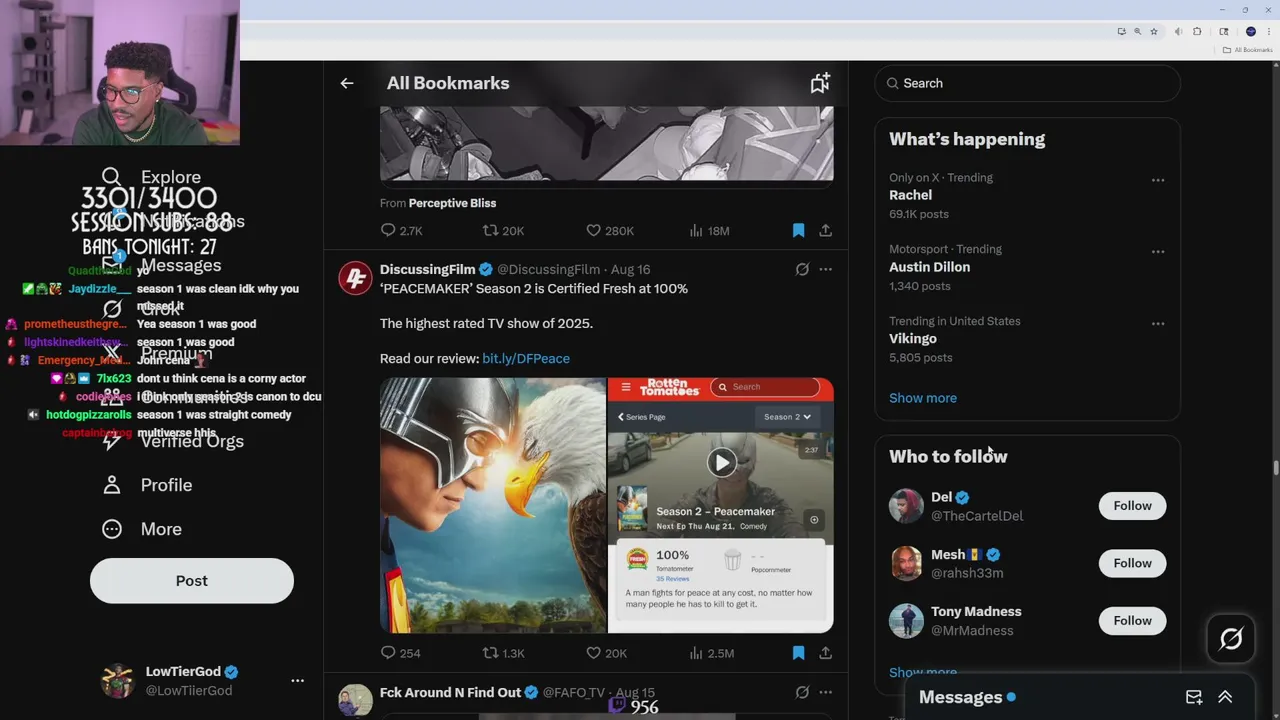View analytics on the 18M views post
This screenshot has height=720, width=1280.
click(x=709, y=231)
